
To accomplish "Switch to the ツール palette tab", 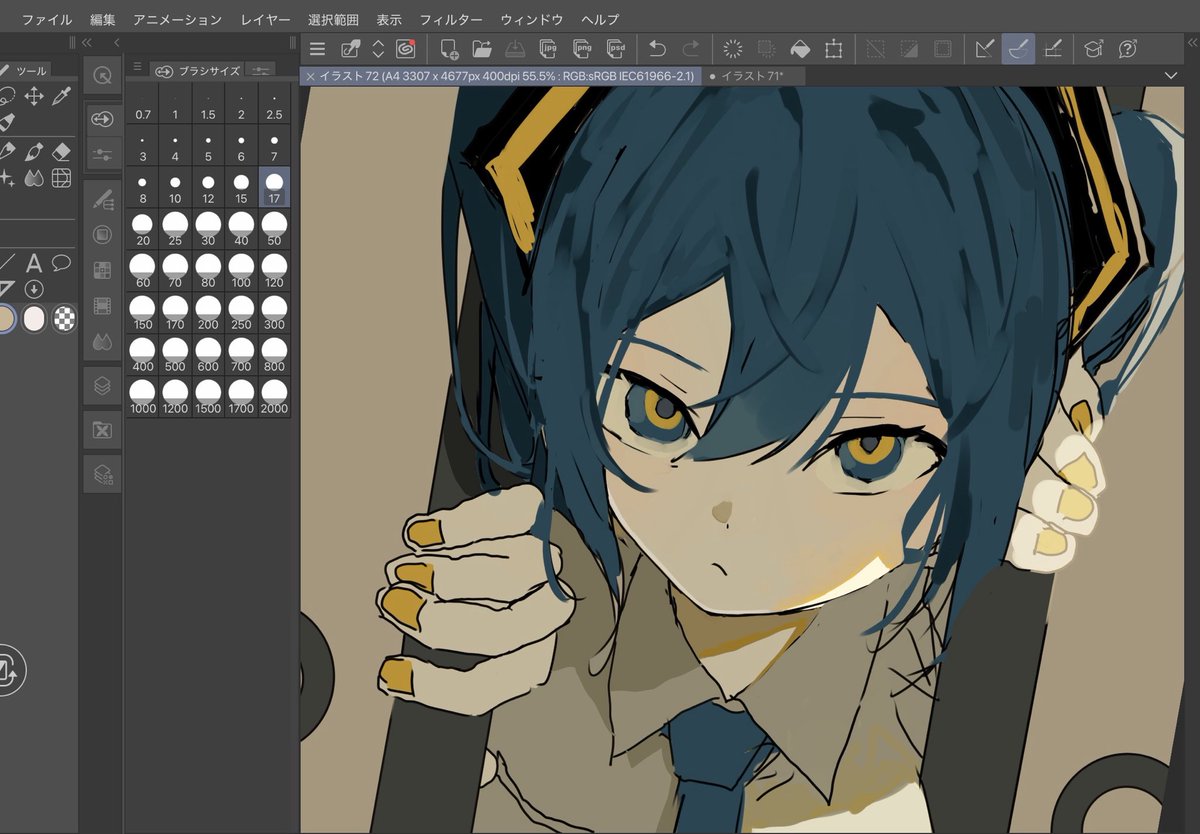I will pyautogui.click(x=25, y=70).
